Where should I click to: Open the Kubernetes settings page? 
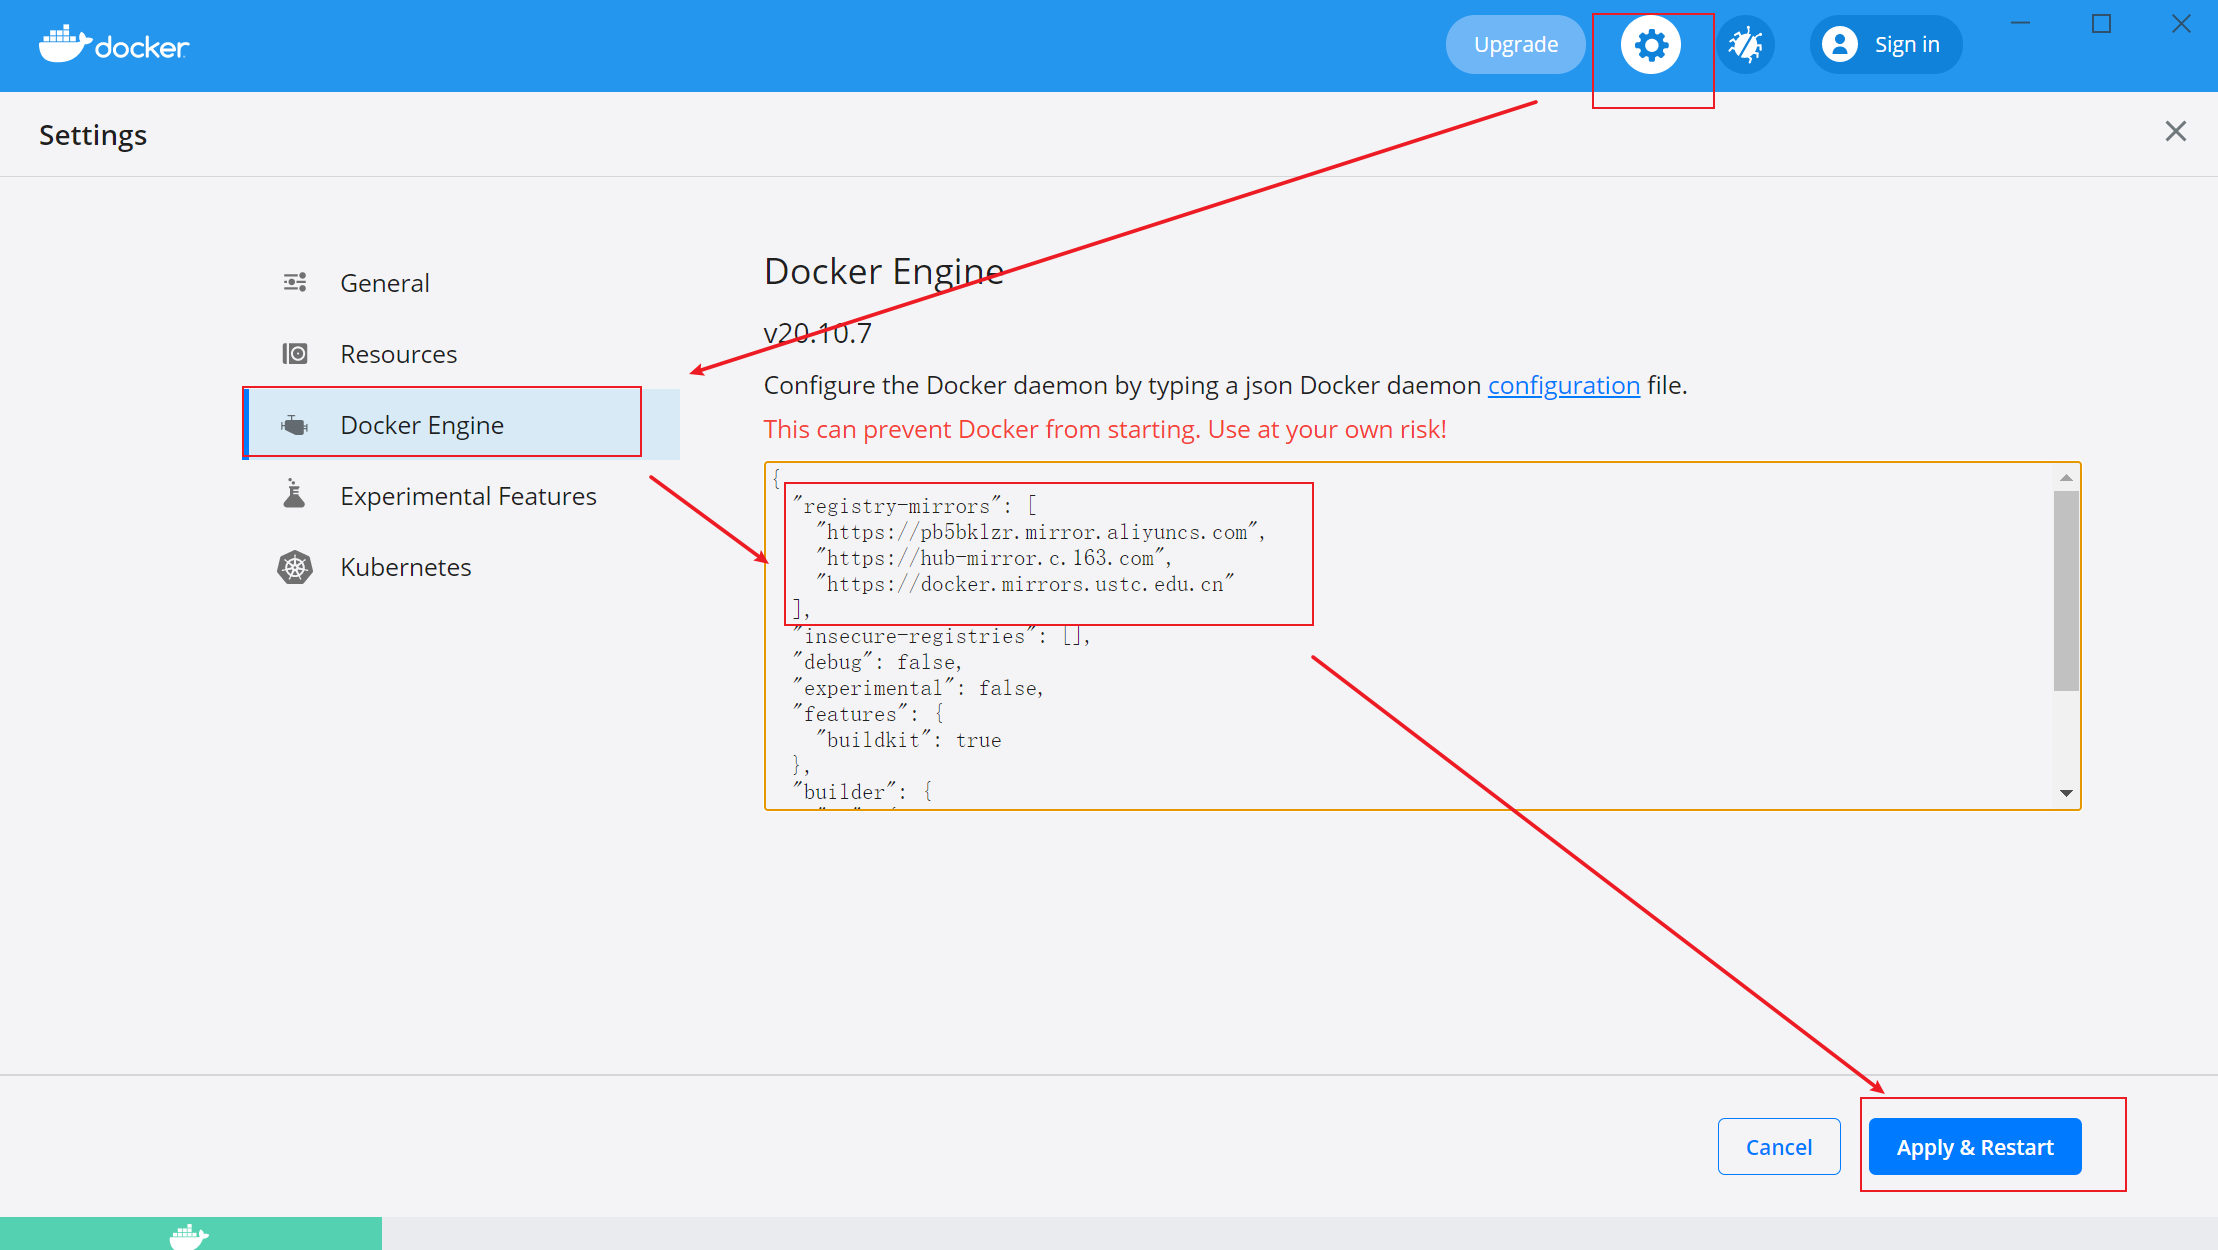click(405, 567)
